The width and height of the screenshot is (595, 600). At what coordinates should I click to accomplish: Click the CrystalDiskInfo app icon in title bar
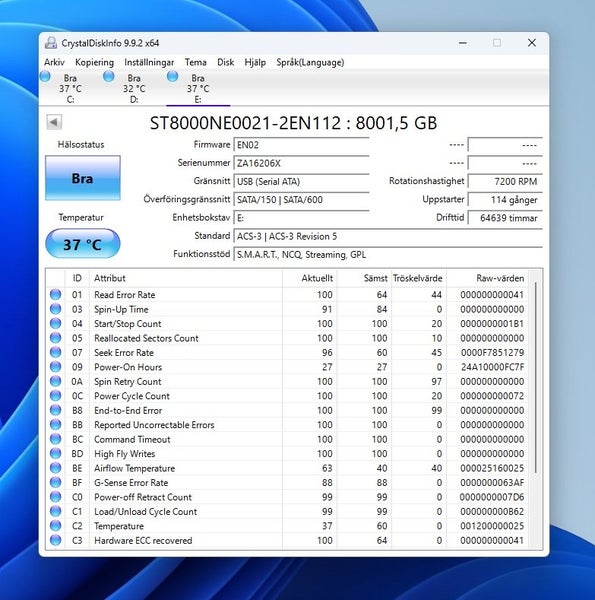point(51,43)
